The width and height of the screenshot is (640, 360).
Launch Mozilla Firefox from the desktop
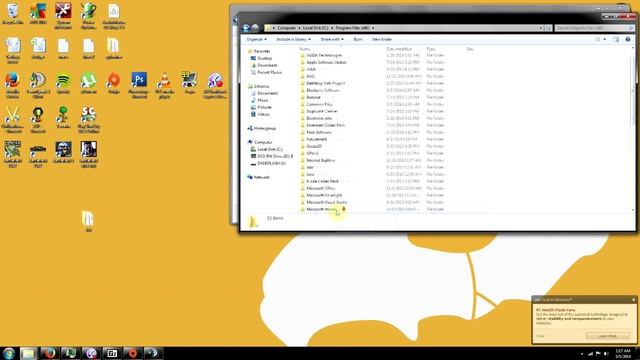(x=13, y=85)
